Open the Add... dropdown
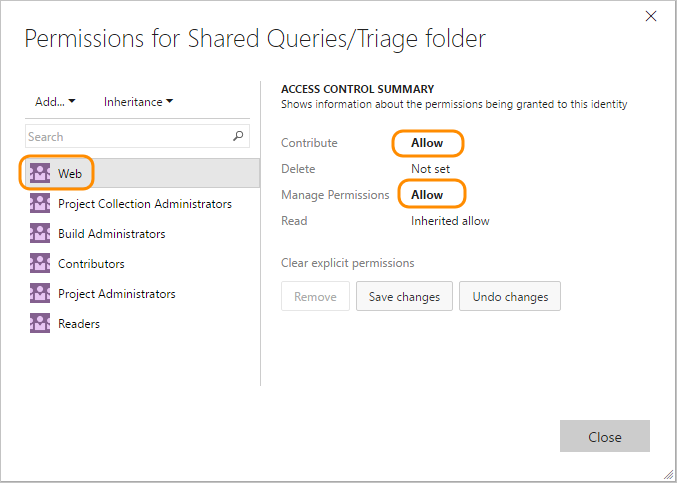This screenshot has width=677, height=483. coord(55,102)
